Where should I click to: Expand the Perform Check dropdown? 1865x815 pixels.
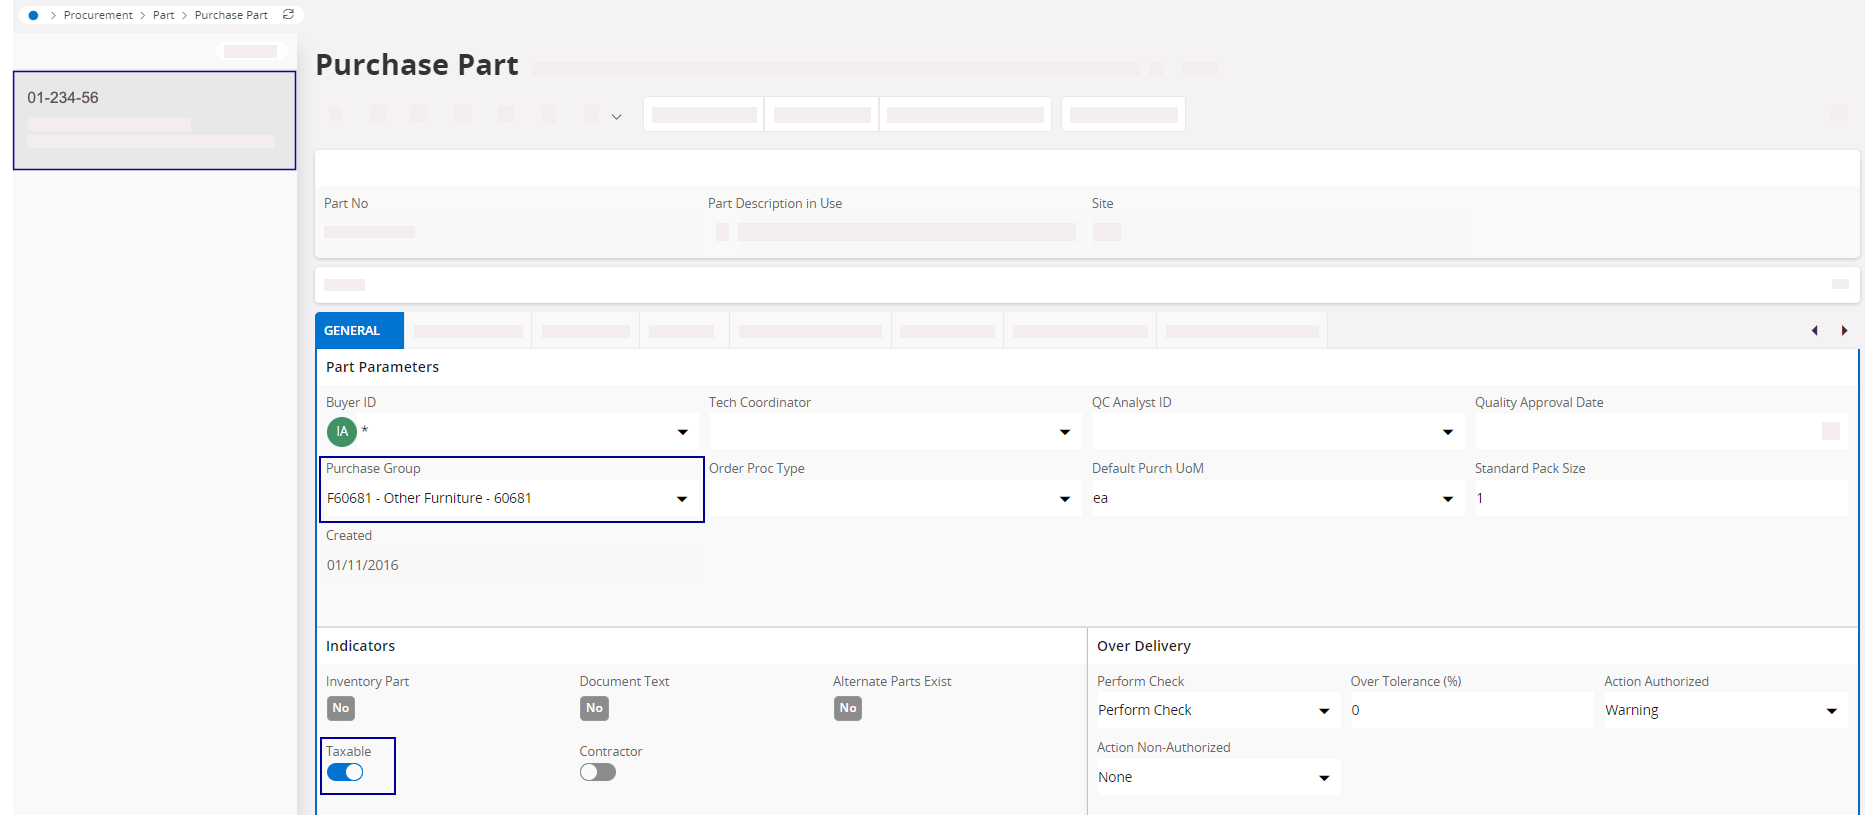(x=1324, y=711)
